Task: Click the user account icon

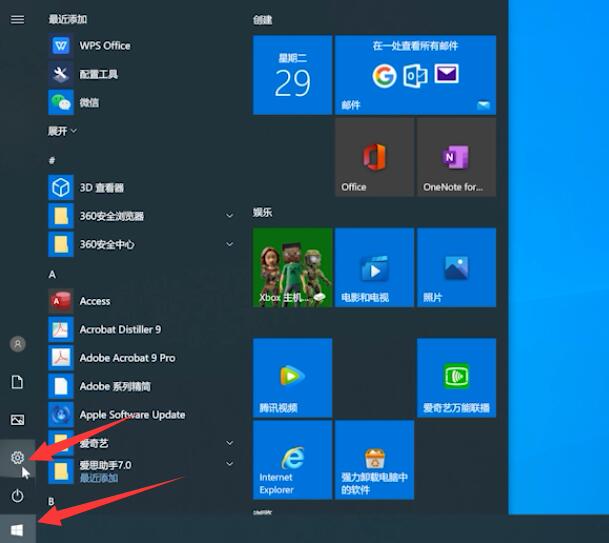Action: 17,344
